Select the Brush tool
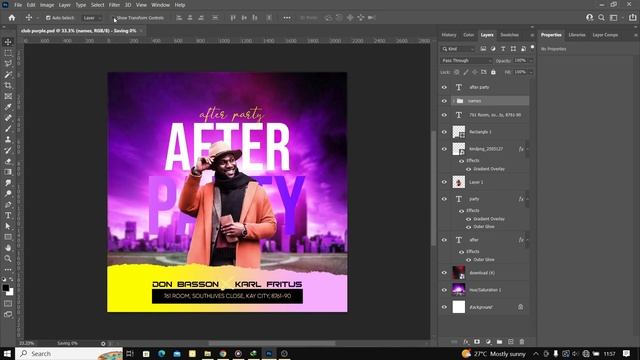 (8, 129)
